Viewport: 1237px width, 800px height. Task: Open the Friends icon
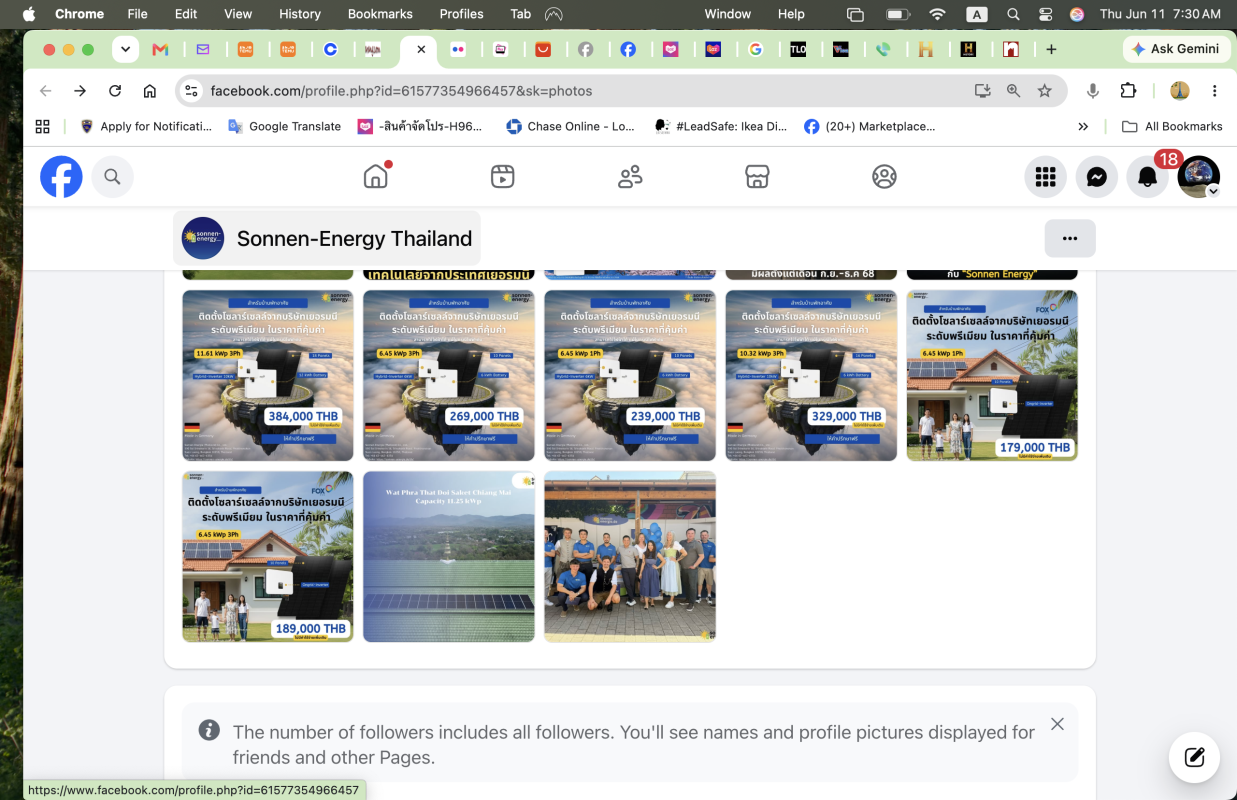[x=630, y=177]
